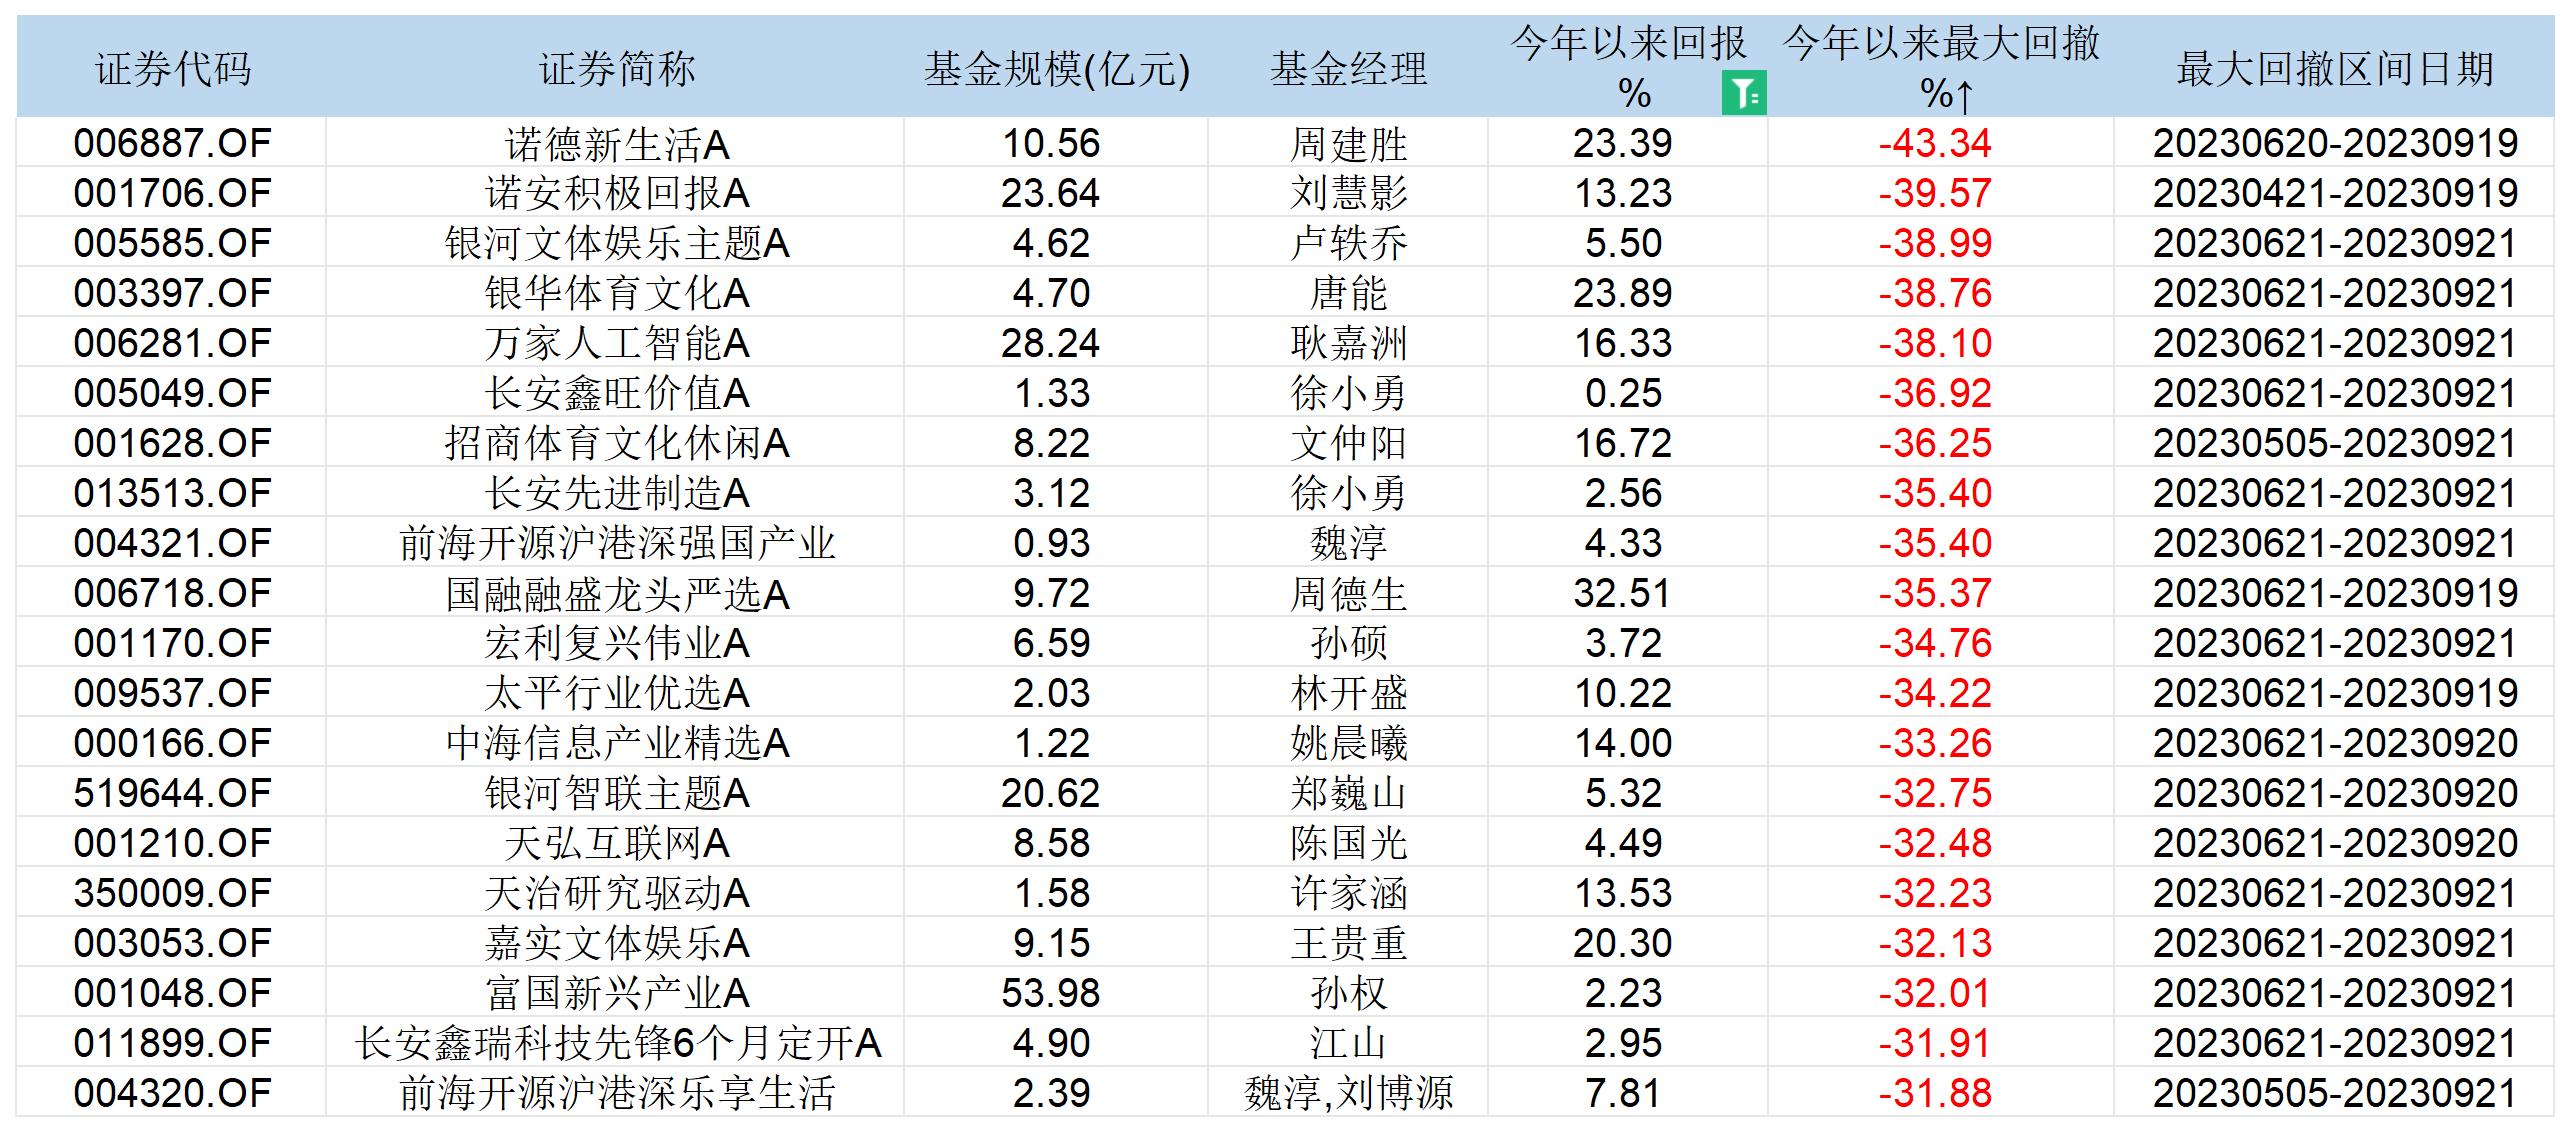The image size is (2570, 1132).
Task: Select the 诺安积极回报A fund name cell
Action: (616, 193)
